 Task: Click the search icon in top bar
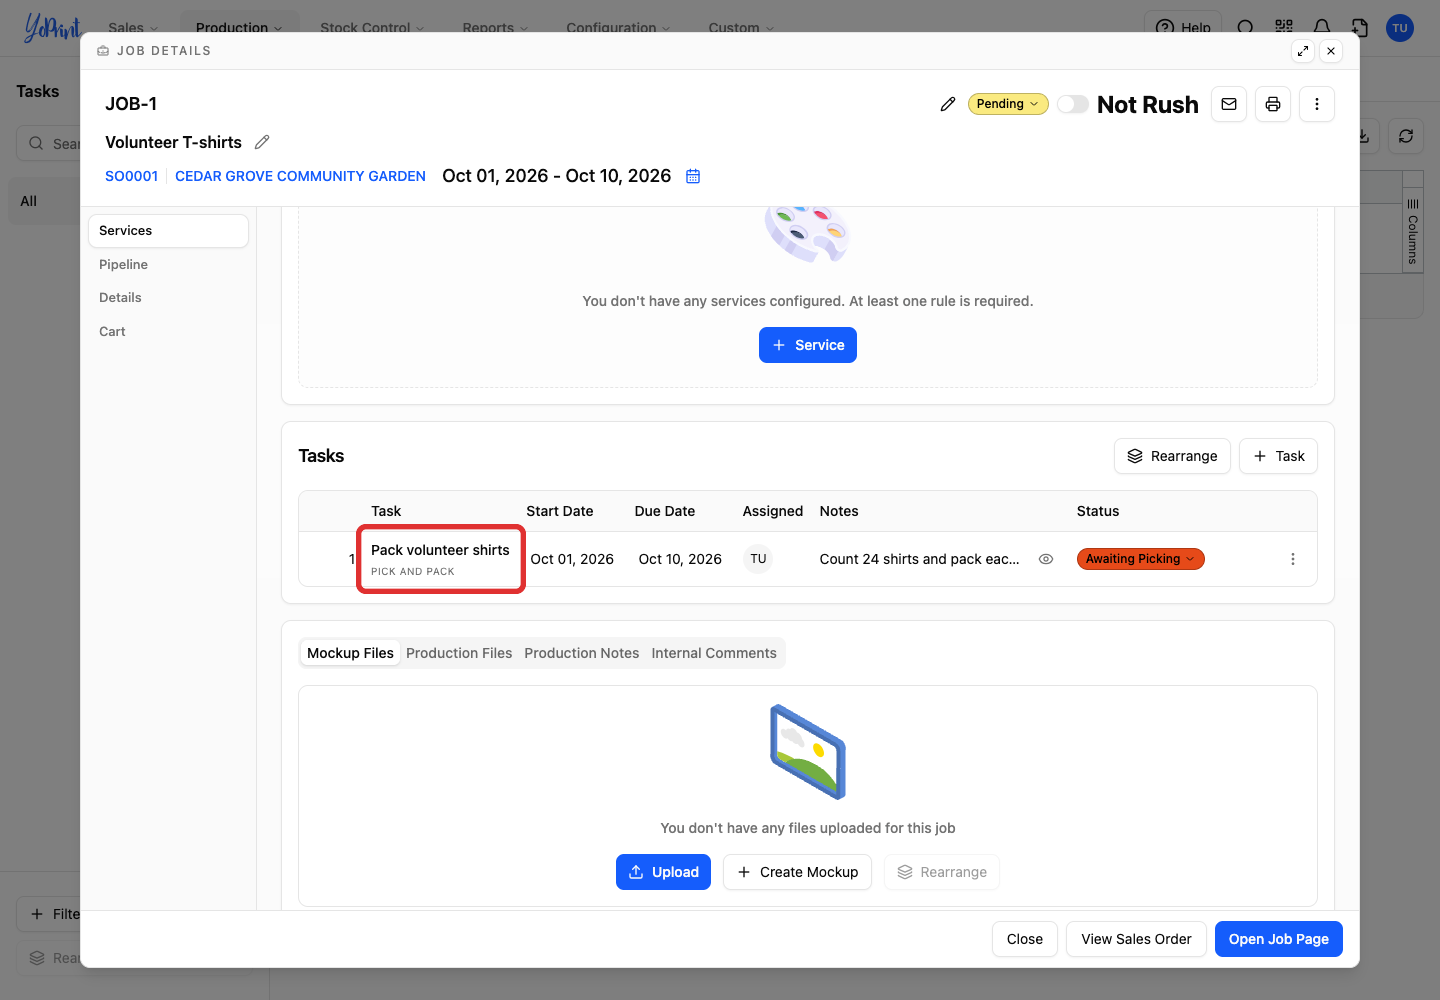pyautogui.click(x=1246, y=27)
